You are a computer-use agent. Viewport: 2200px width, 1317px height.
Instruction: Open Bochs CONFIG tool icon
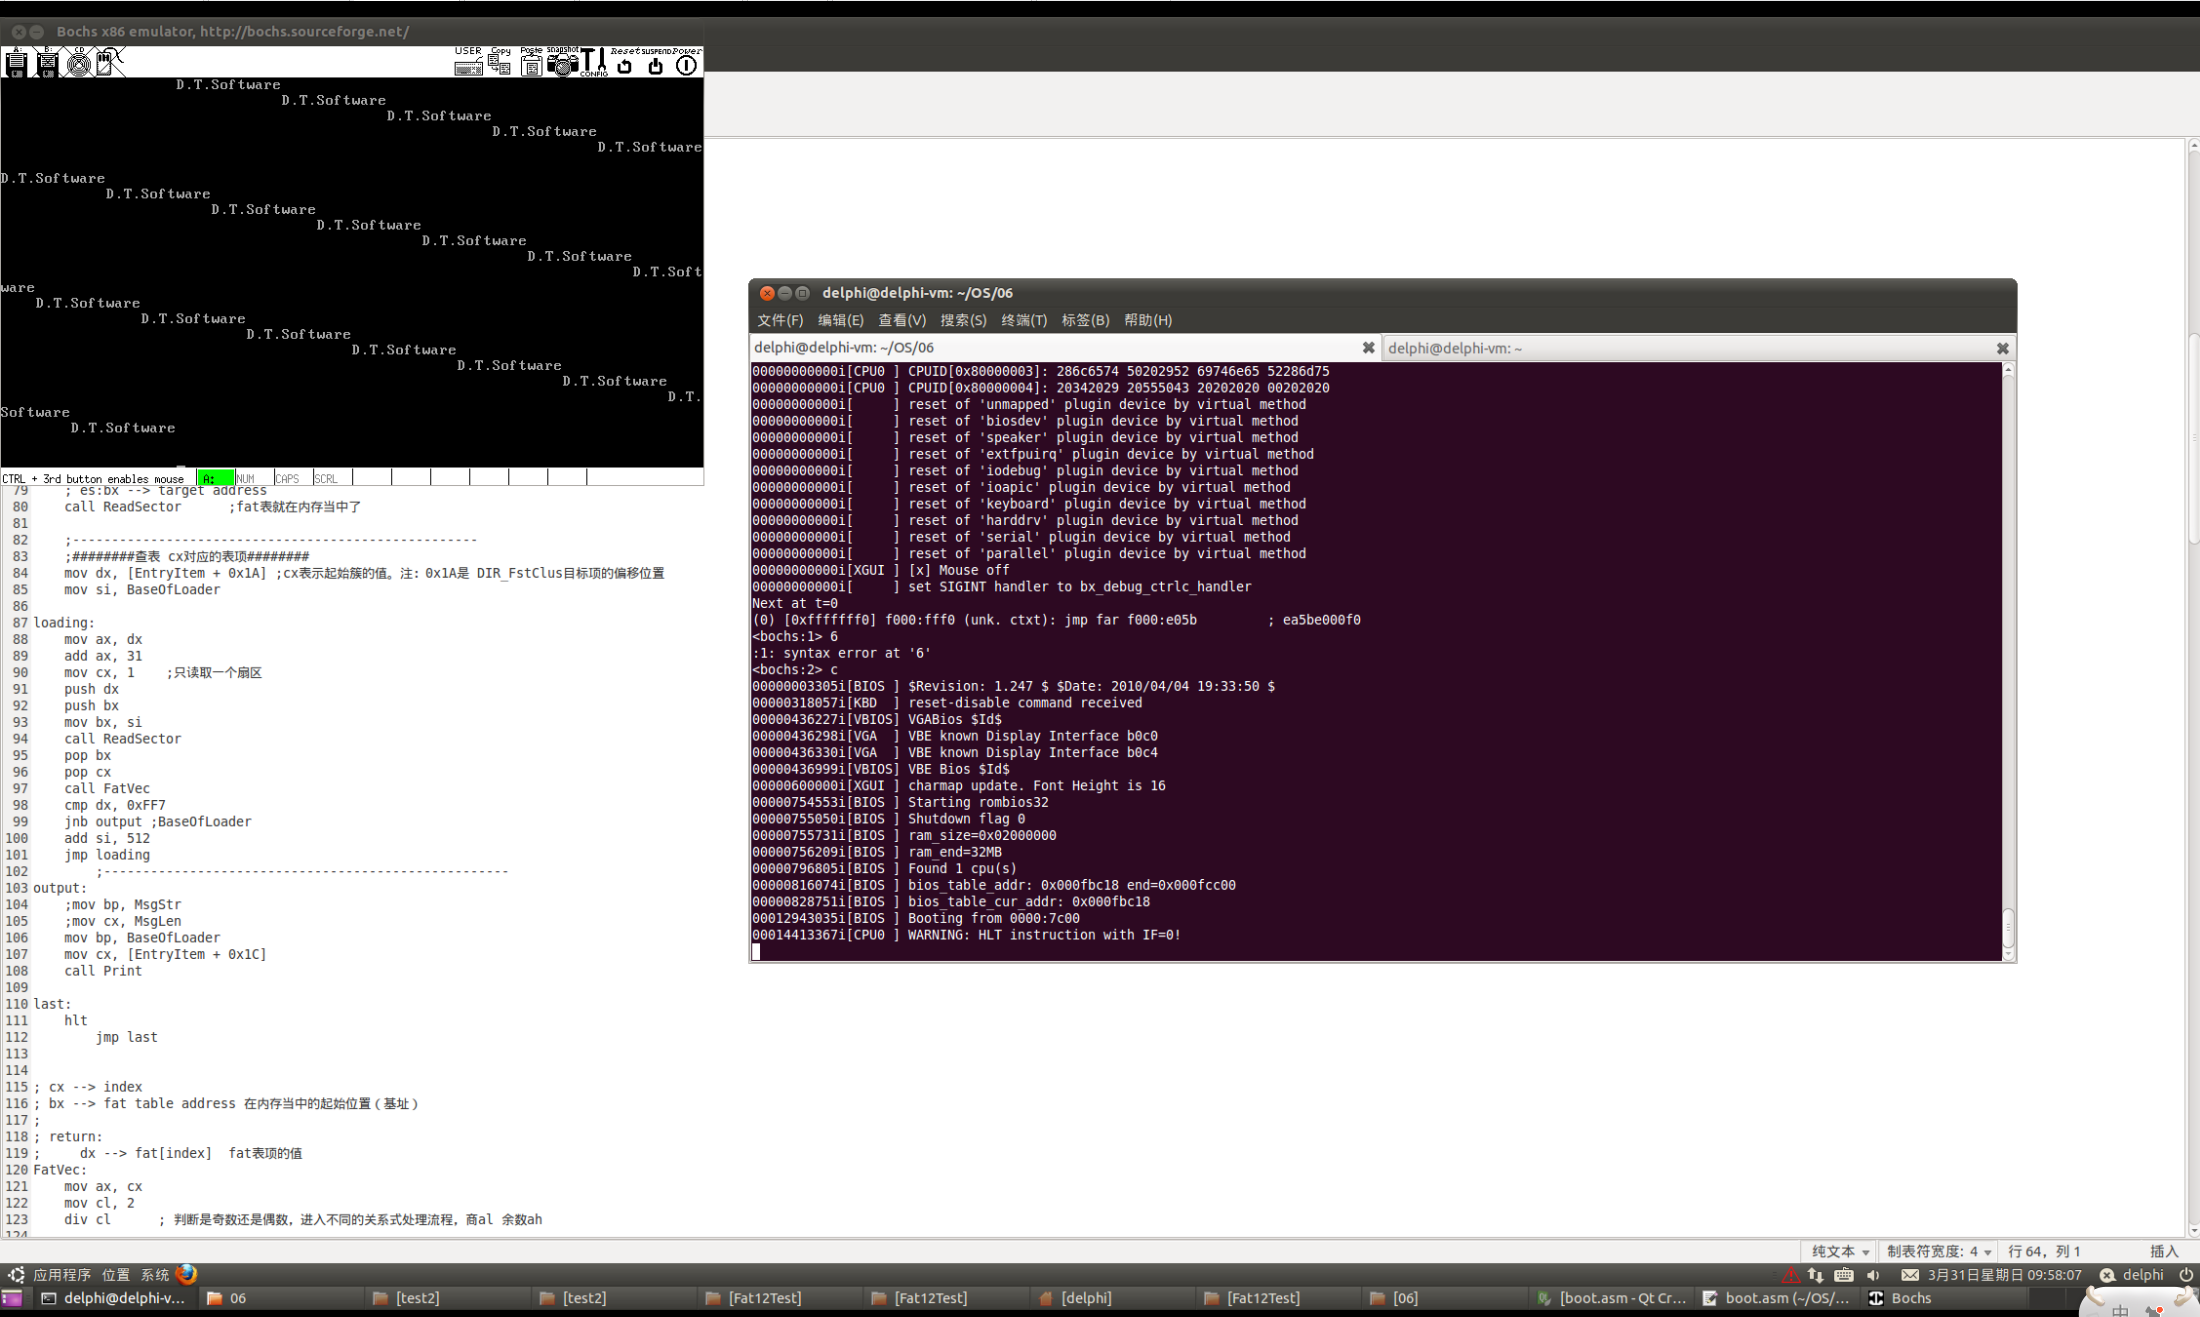tap(593, 63)
